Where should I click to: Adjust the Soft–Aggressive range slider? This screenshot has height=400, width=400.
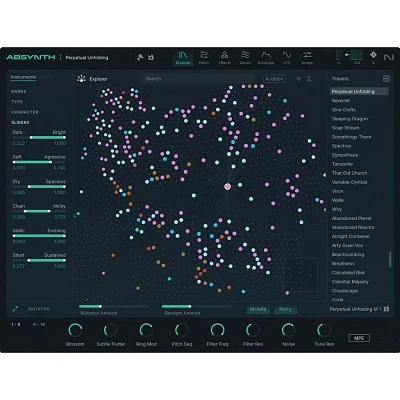39,162
